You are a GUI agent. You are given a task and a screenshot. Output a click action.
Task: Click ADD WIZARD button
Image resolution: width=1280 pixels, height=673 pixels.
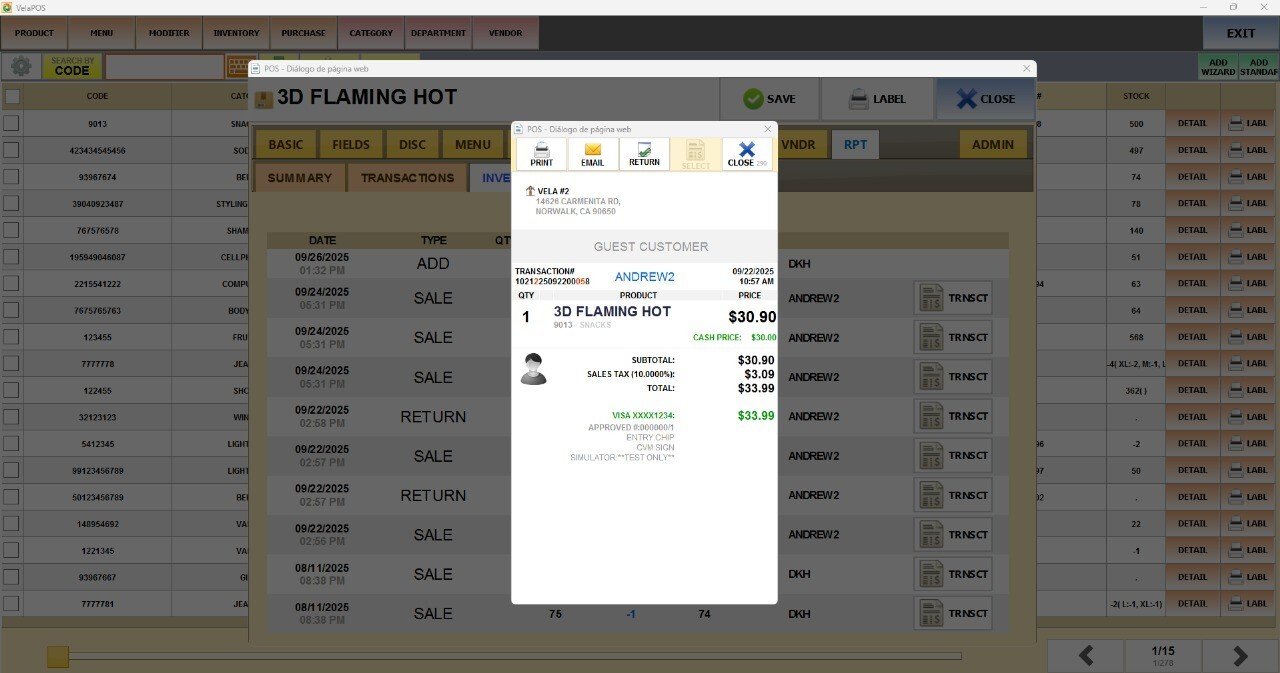coord(1217,67)
